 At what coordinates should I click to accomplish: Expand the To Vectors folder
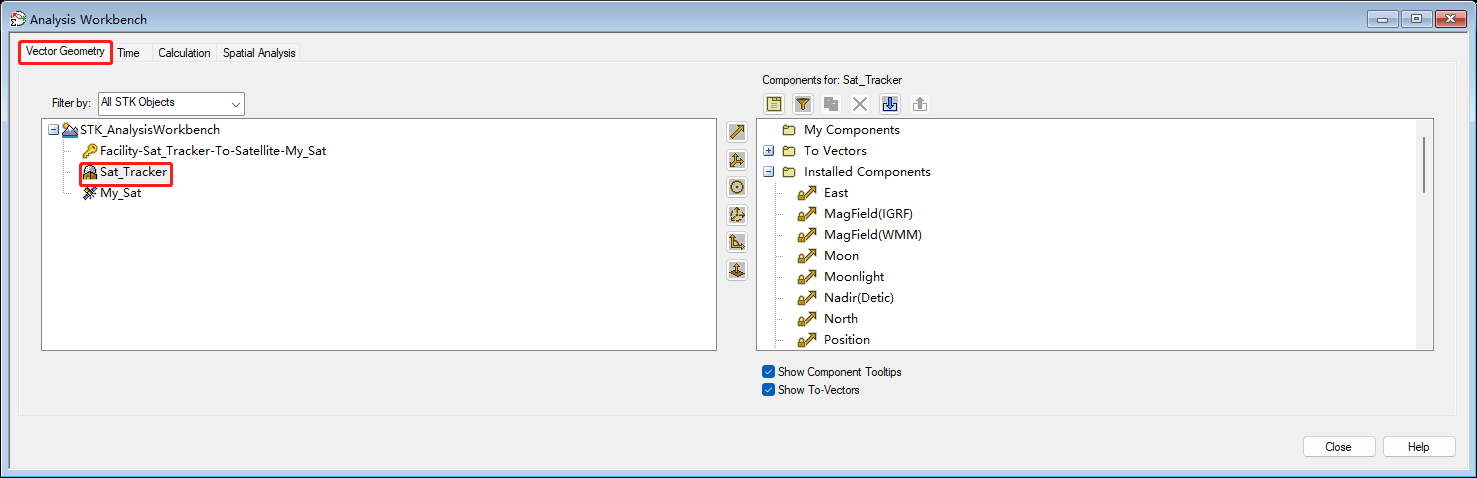pos(769,151)
